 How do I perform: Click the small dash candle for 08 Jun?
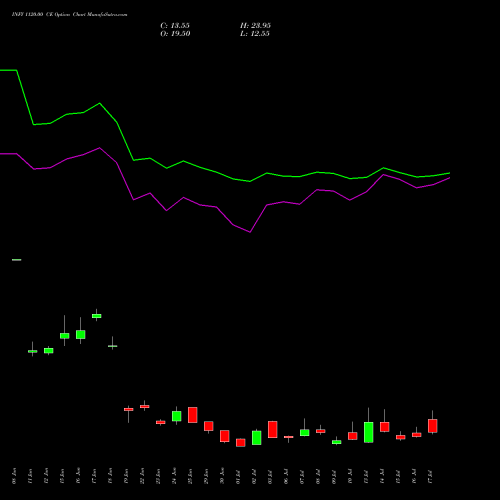[x=17, y=260]
